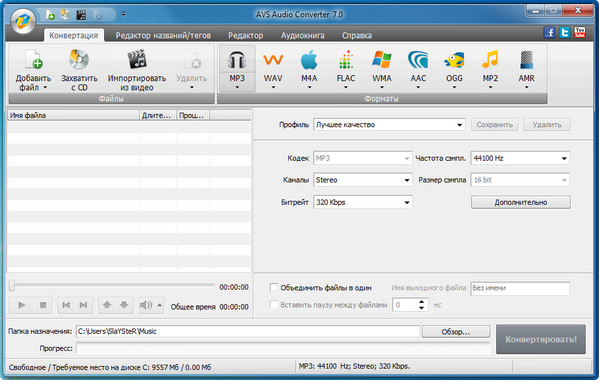This screenshot has height=380, width=599.
Task: Select the WAV format icon
Action: tap(273, 60)
